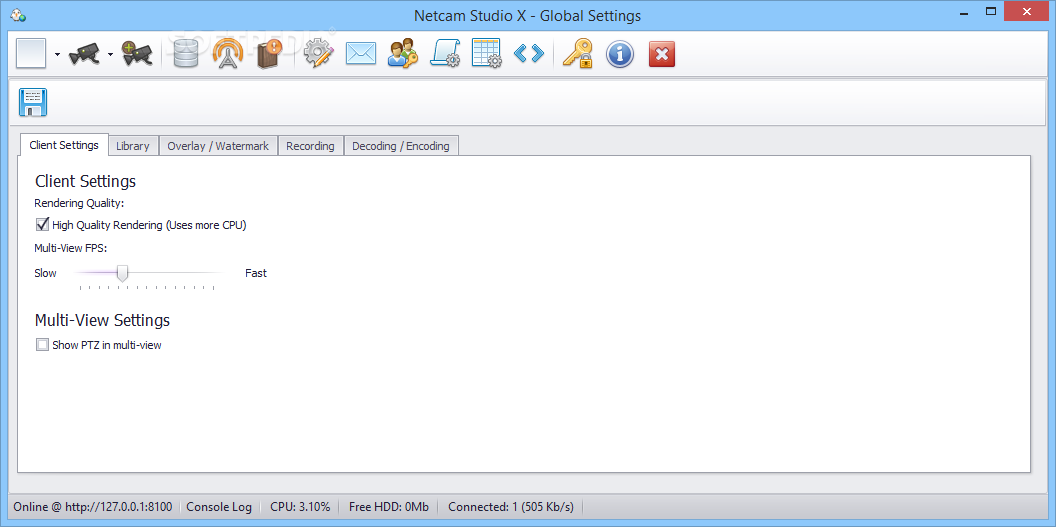Open the Decoding / Encoding tab
This screenshot has height=527, width=1056.
[401, 145]
